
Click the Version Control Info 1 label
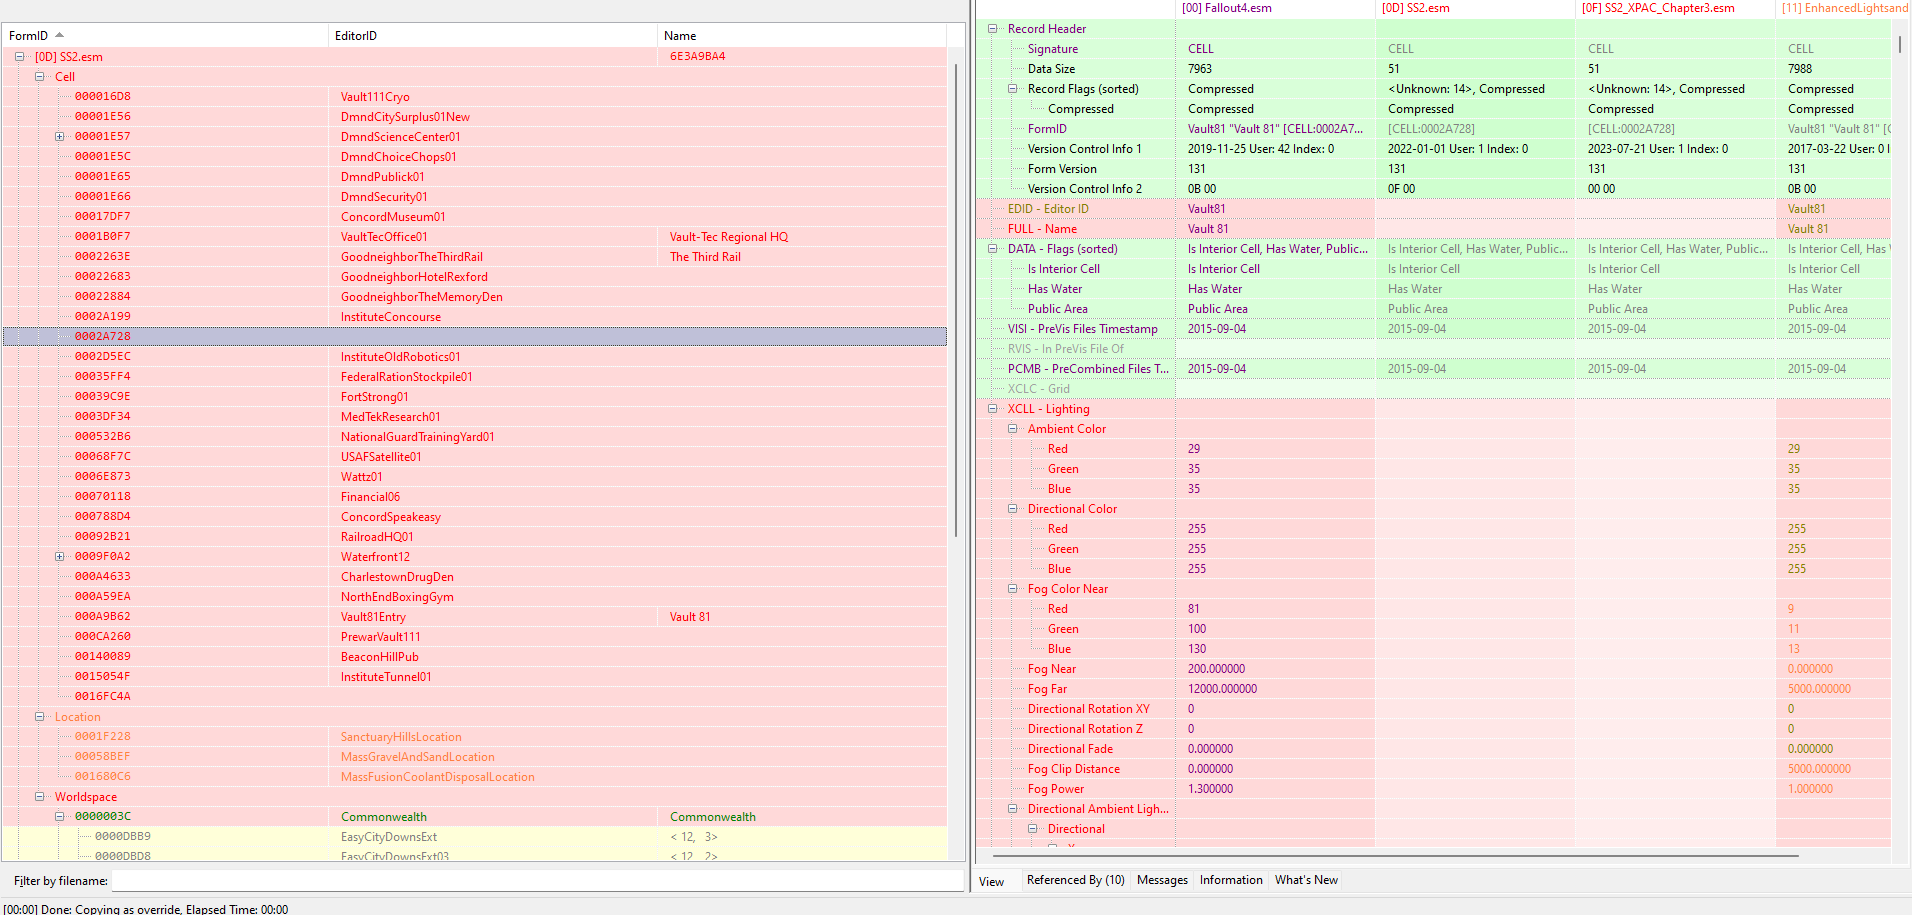(1084, 149)
